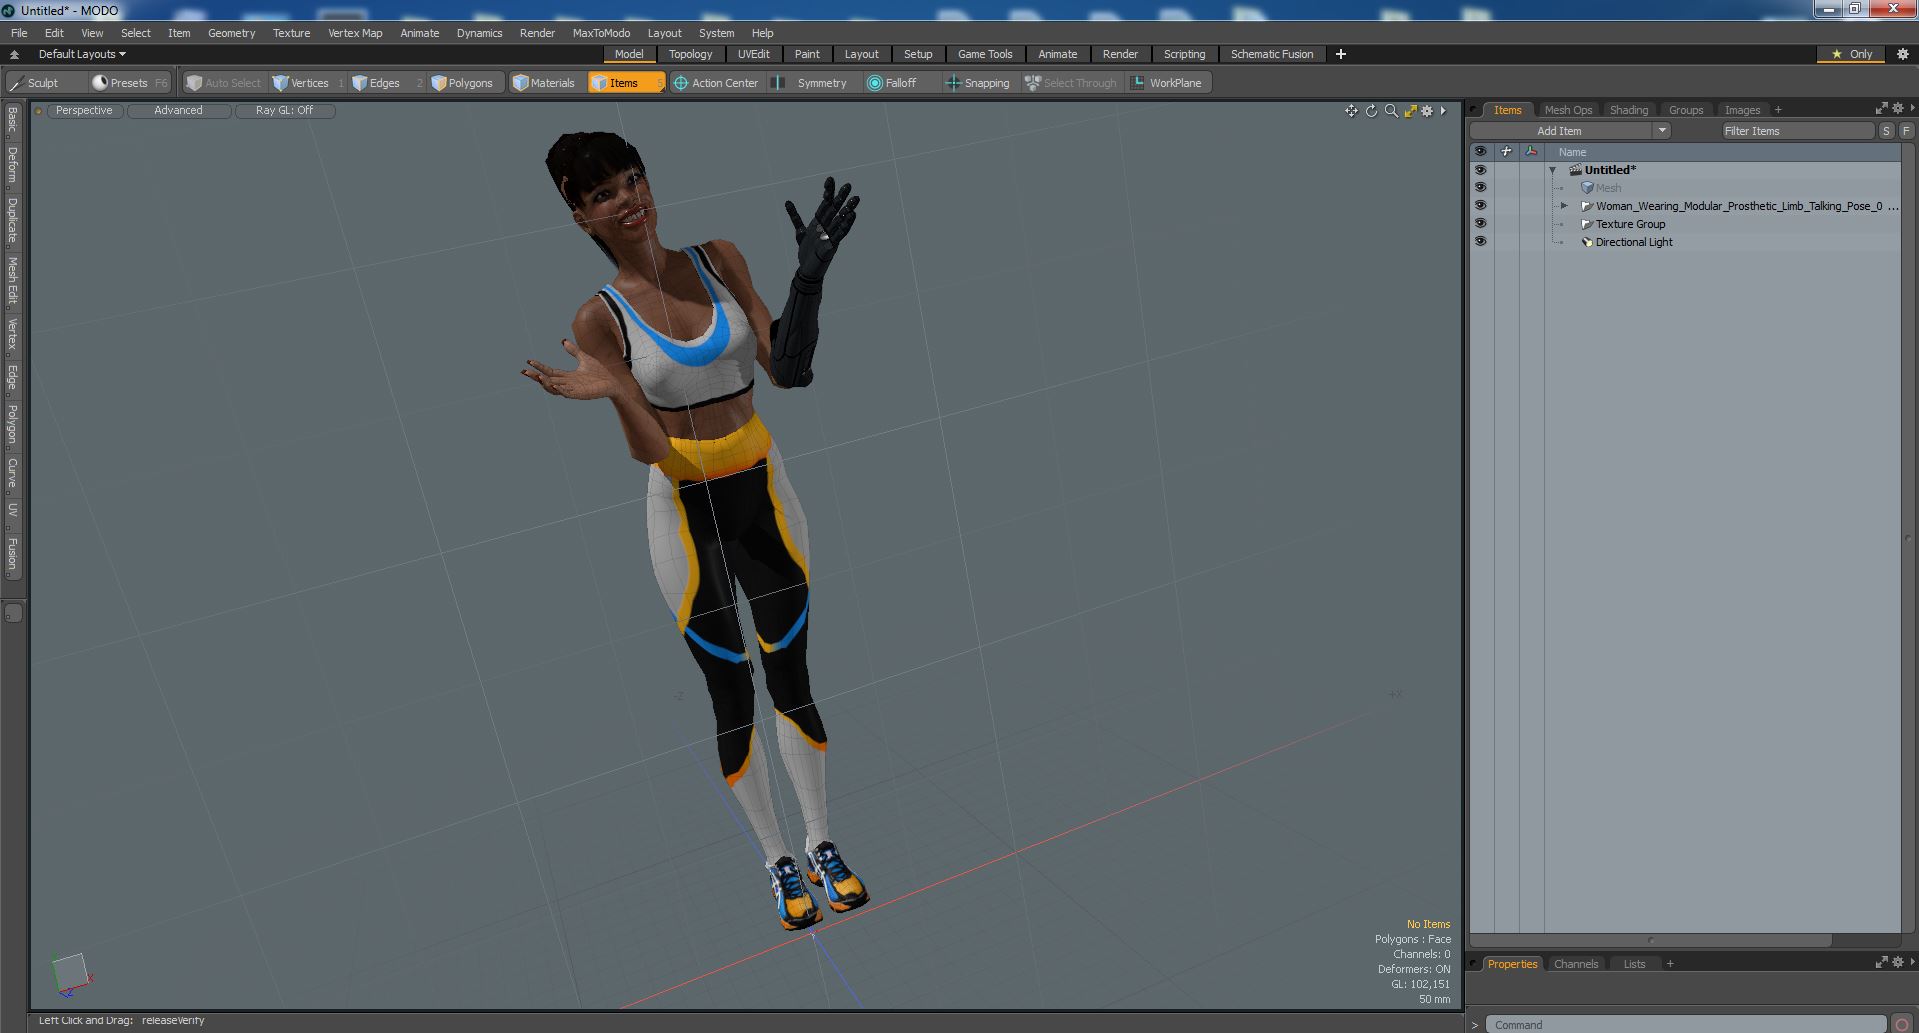Image resolution: width=1919 pixels, height=1033 pixels.
Task: Open the Action Center options
Action: click(716, 83)
